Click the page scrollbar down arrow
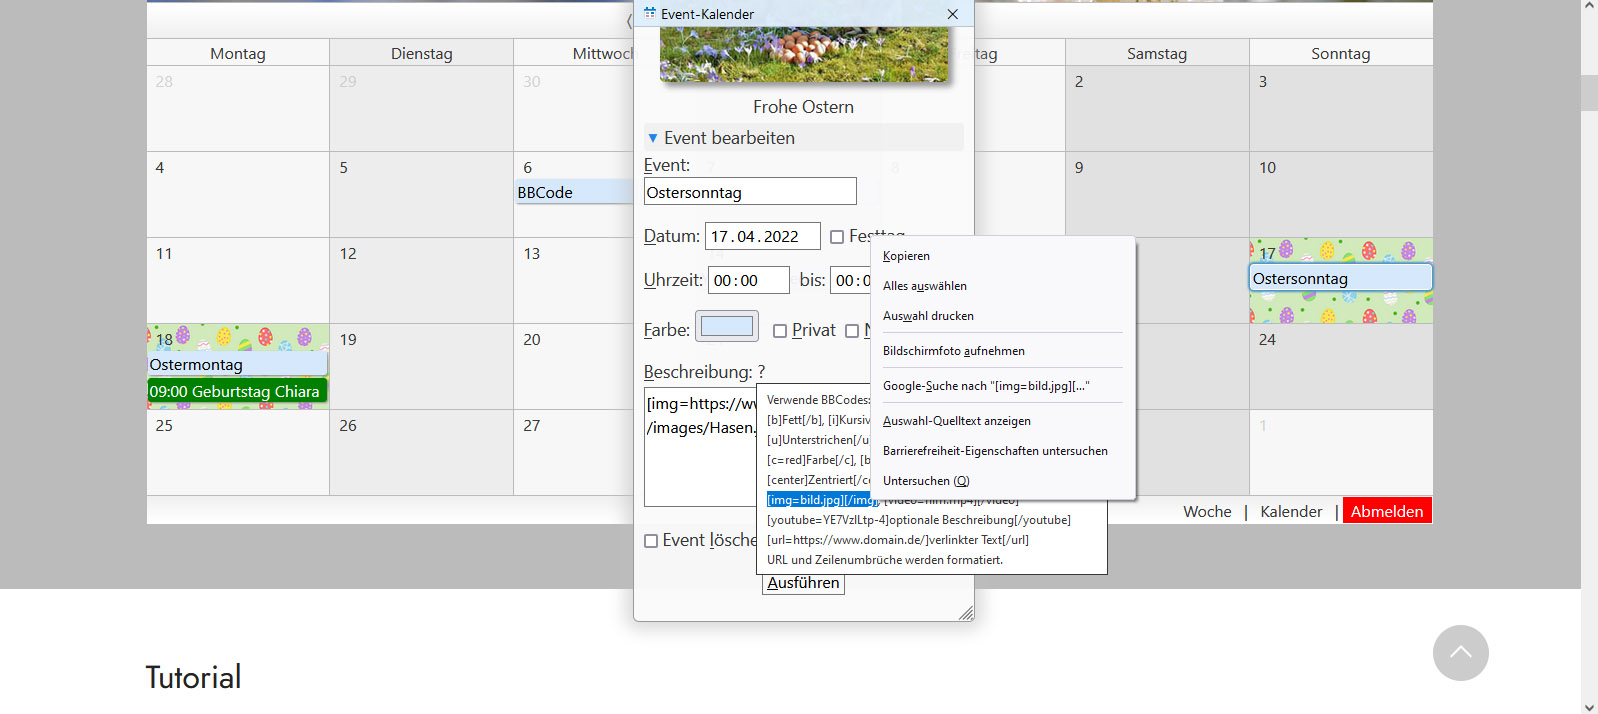The image size is (1598, 714). click(1589, 706)
